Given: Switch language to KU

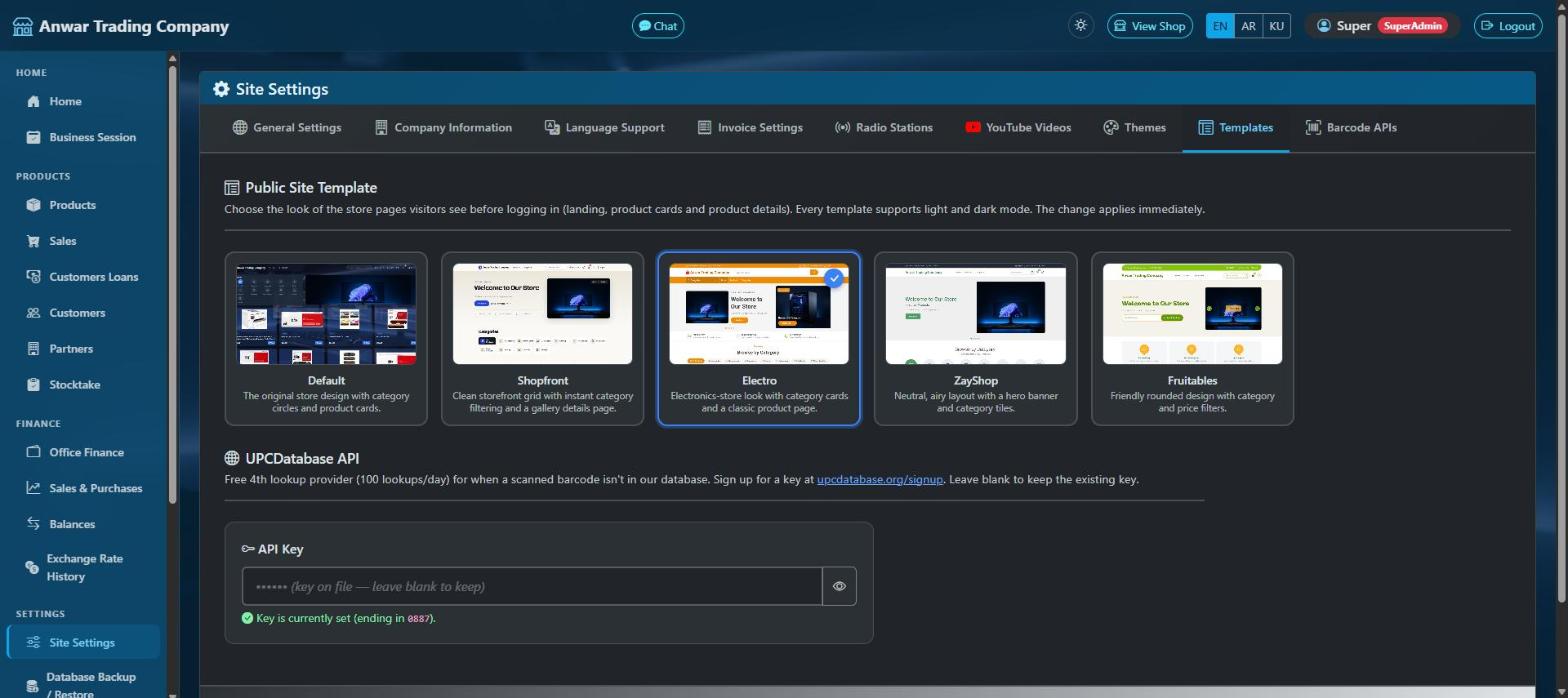Looking at the screenshot, I should 1276,26.
